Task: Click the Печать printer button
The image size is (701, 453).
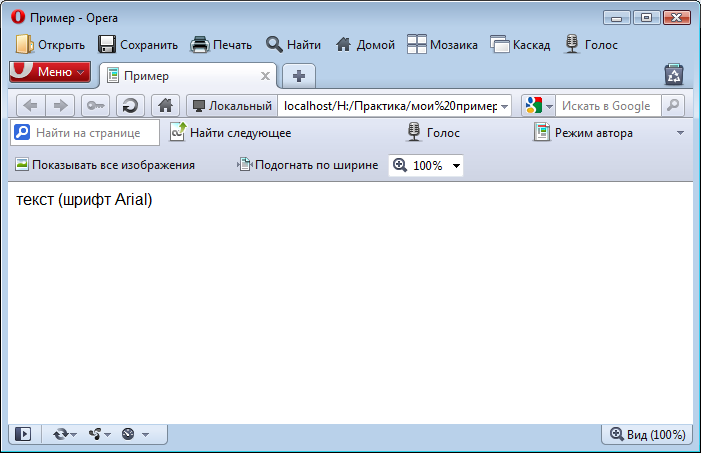Action: pos(221,45)
